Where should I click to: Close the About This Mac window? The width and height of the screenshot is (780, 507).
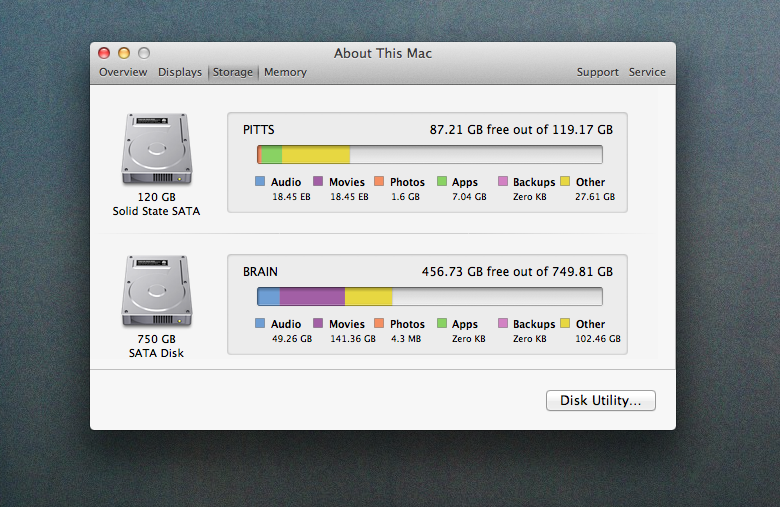click(104, 53)
